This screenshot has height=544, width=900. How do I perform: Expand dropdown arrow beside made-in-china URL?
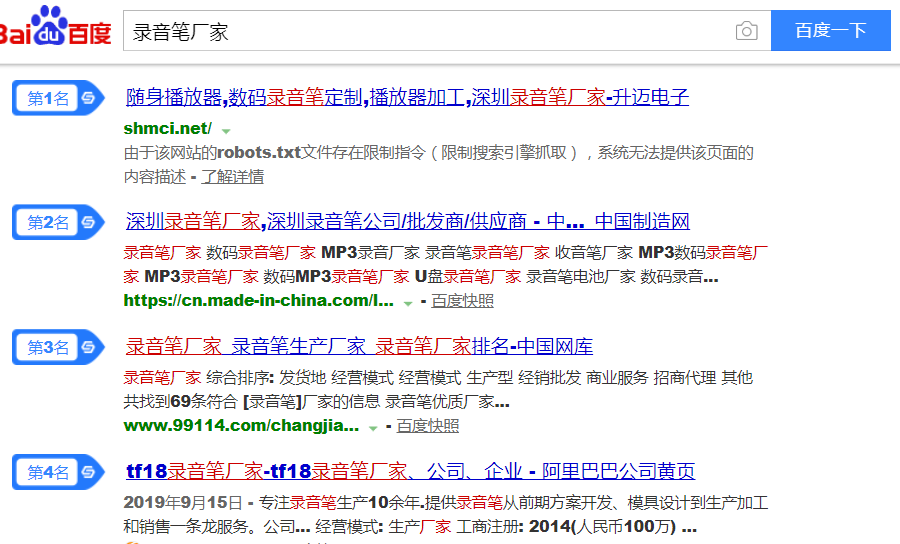coord(408,303)
